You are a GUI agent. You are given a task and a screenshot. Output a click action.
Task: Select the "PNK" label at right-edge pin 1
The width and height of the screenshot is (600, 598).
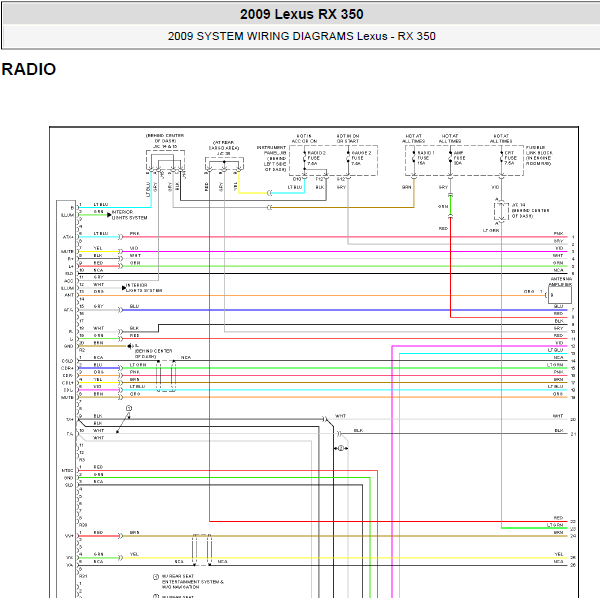(x=558, y=233)
